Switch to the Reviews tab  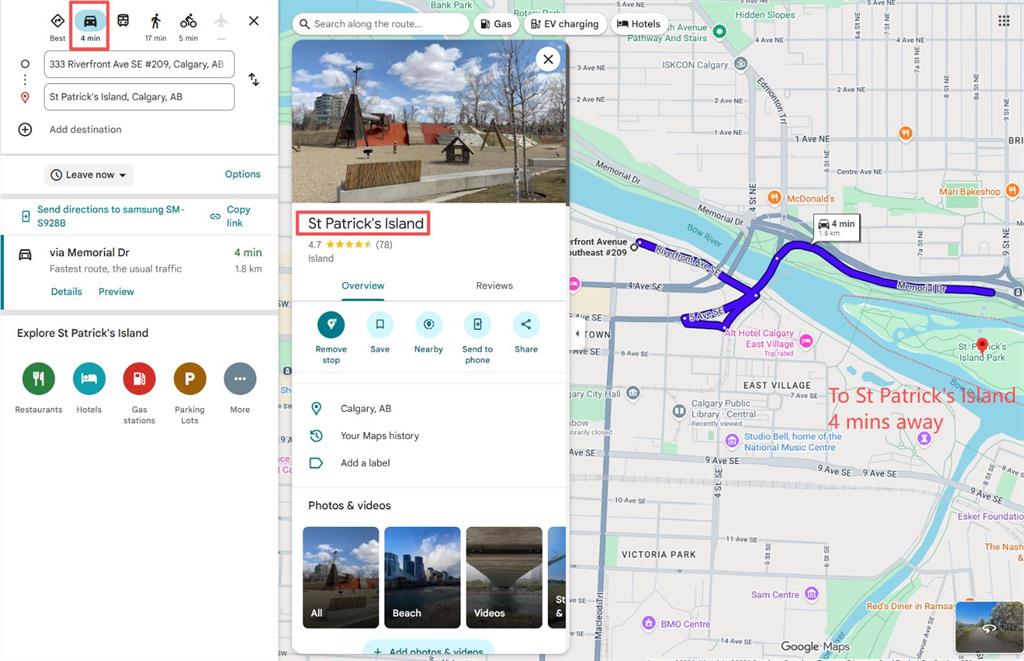coord(494,286)
